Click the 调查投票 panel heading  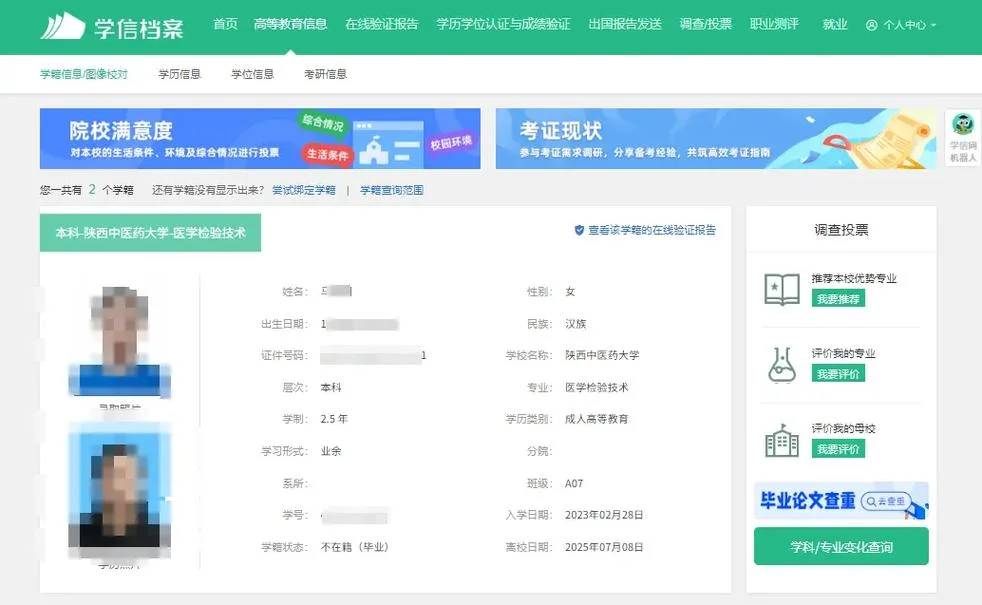(841, 230)
